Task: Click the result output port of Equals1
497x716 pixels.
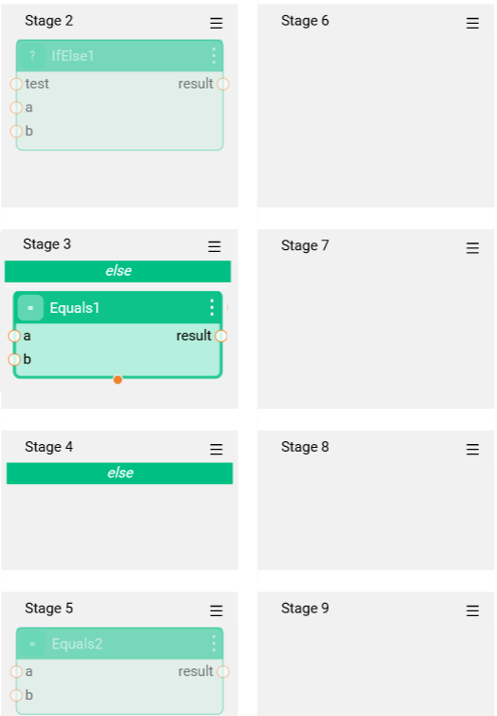Action: coord(221,336)
